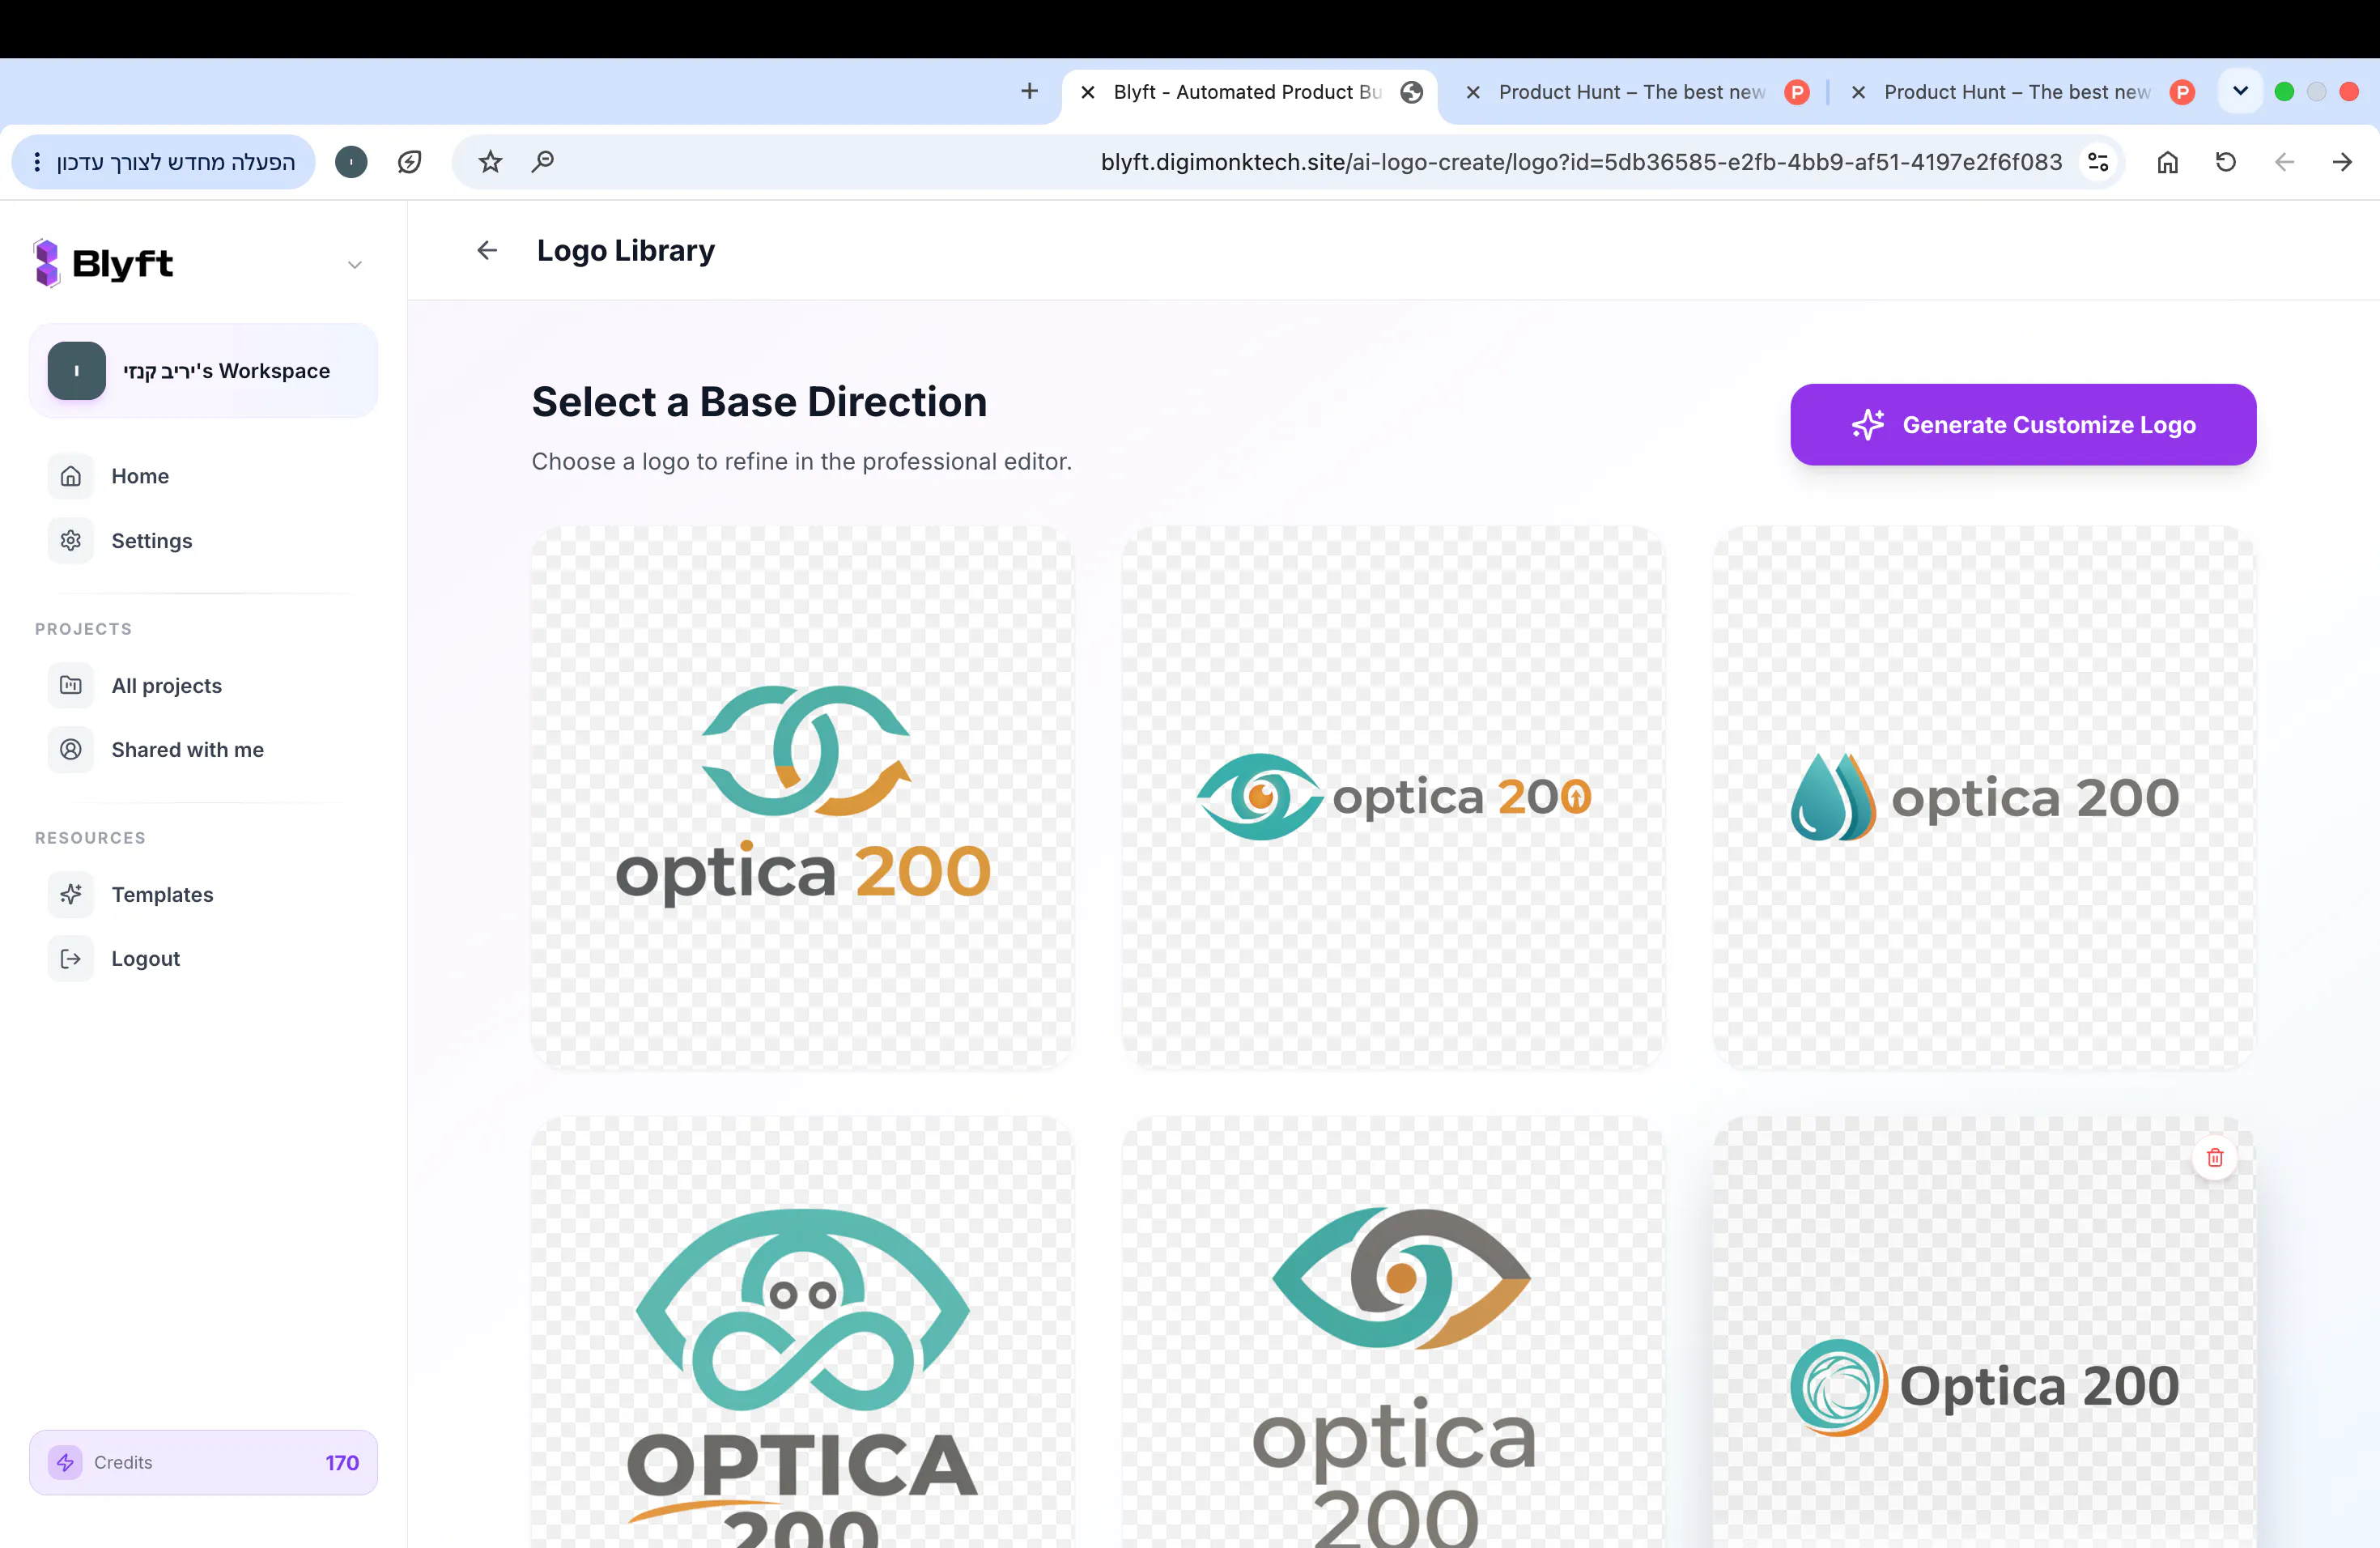Select the uppercase OPTICA 200 infinity logo
The height and width of the screenshot is (1548, 2380).
802,1333
